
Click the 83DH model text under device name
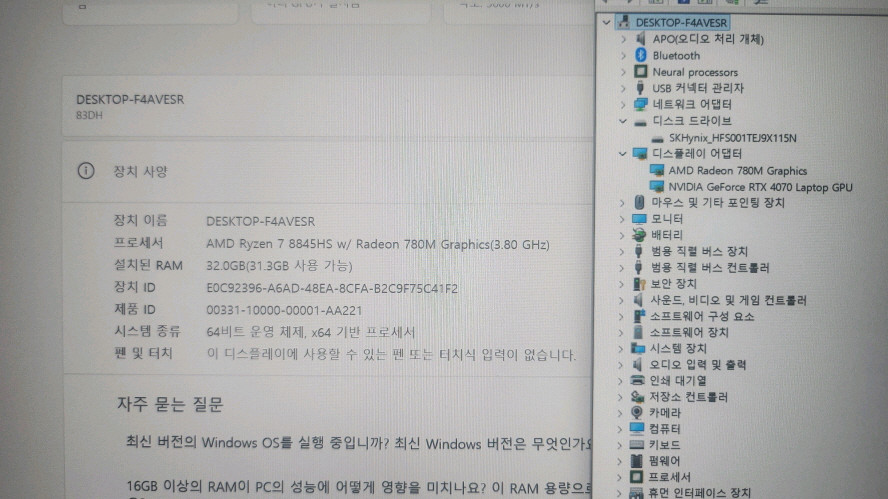coord(89,115)
